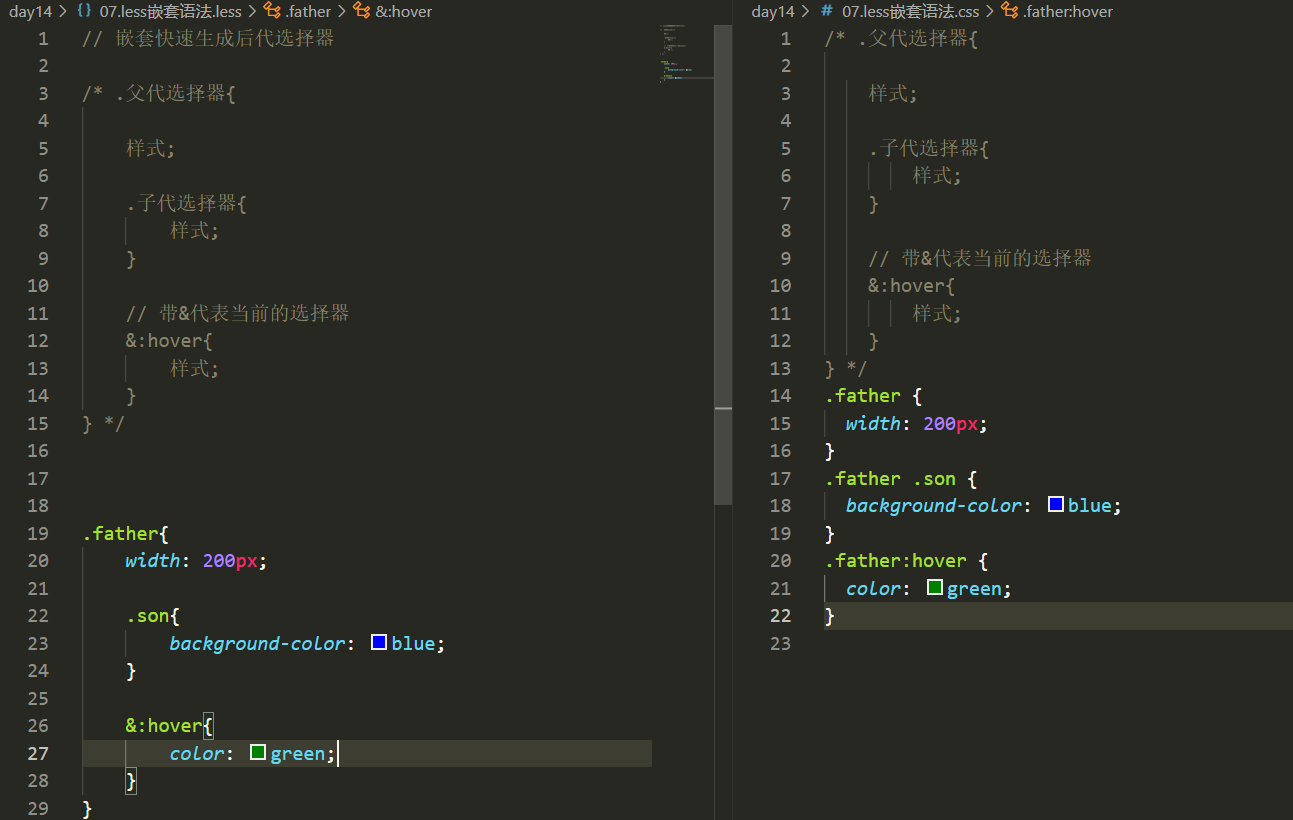1293x820 pixels.
Task: Click '} */' closing comment in css file
Action: (846, 368)
